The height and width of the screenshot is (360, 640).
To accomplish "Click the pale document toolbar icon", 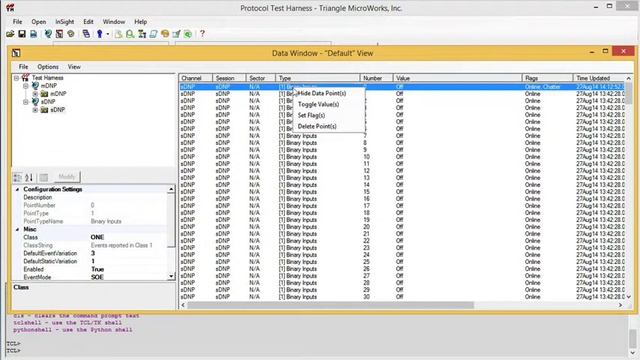I will (118, 34).
